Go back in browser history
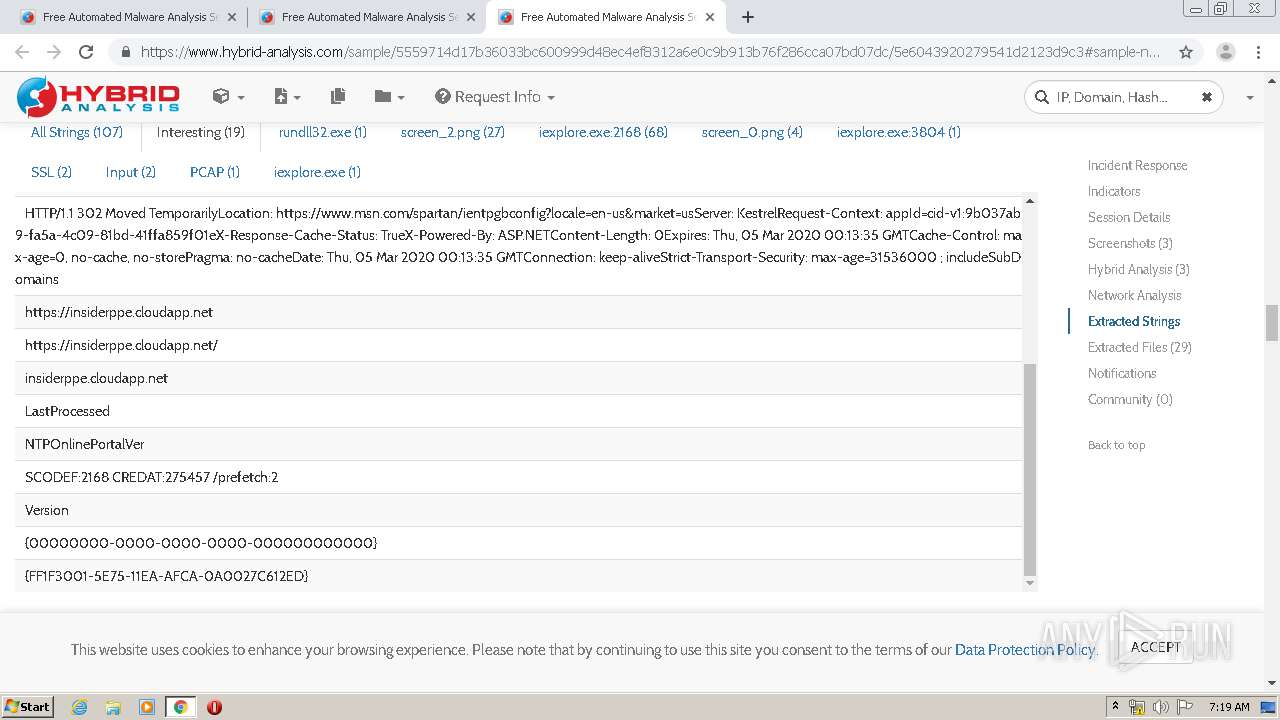Image resolution: width=1280 pixels, height=720 pixels. [x=22, y=52]
